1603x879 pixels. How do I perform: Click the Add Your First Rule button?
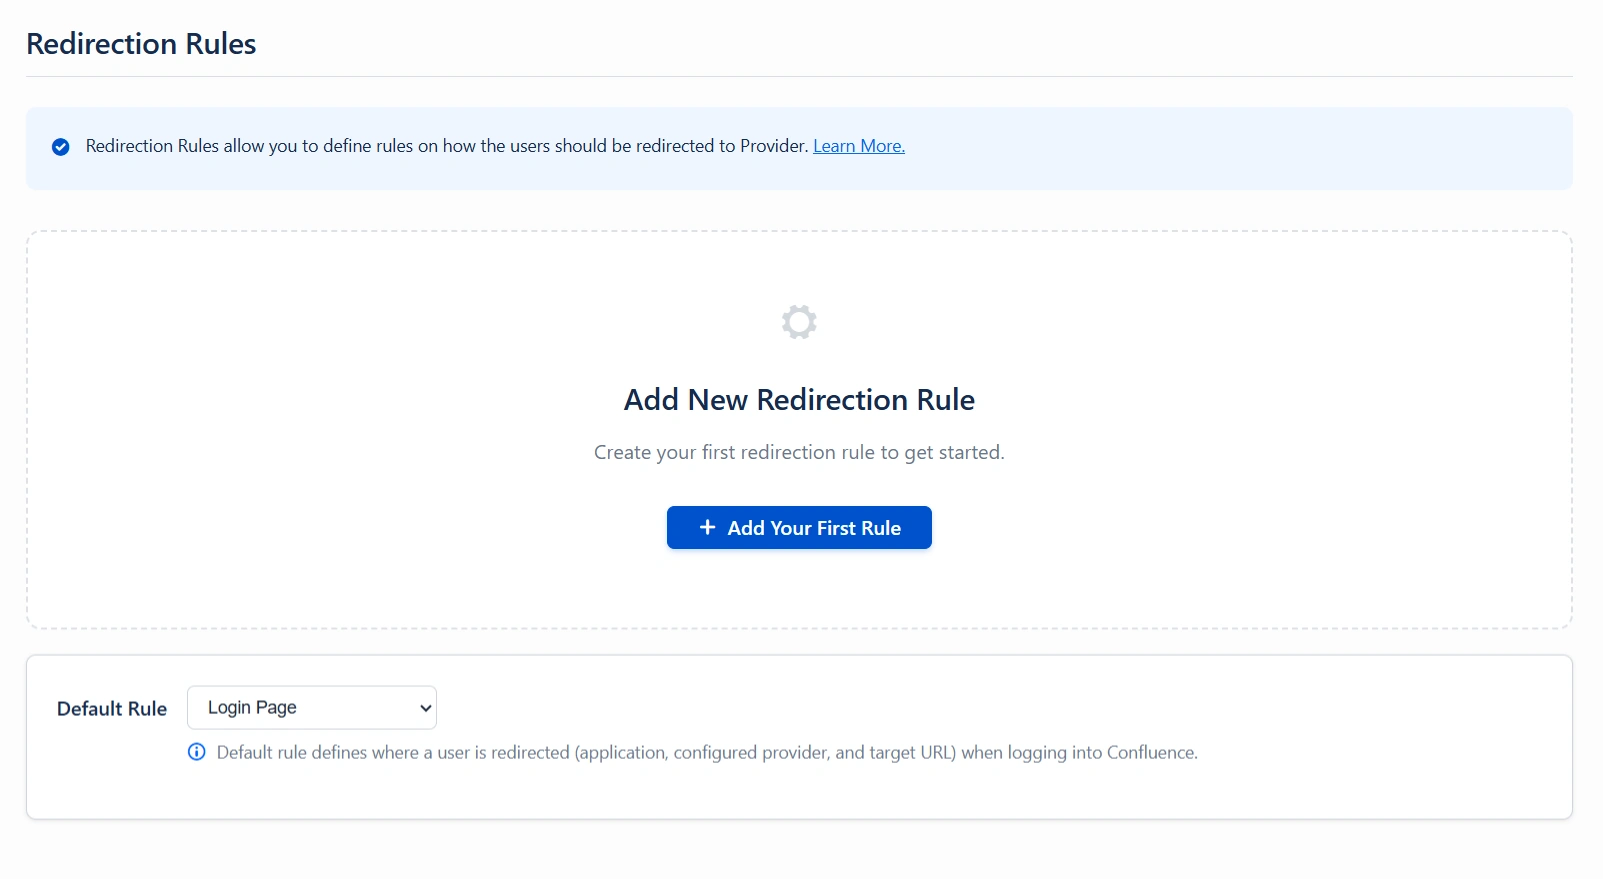point(799,528)
